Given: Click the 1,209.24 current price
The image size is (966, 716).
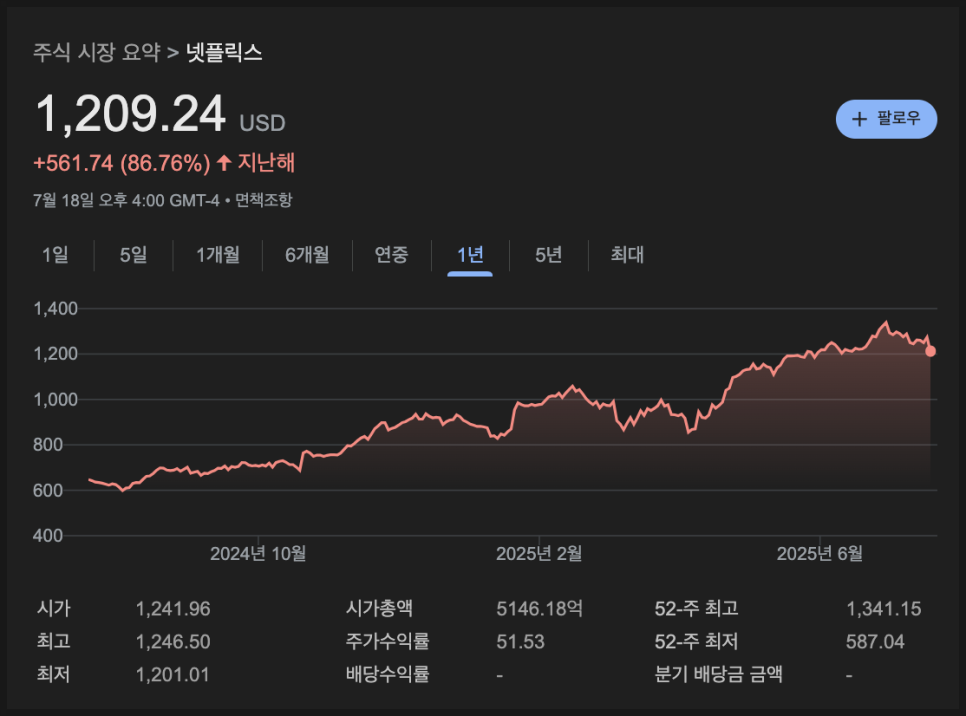Looking at the screenshot, I should [131, 114].
